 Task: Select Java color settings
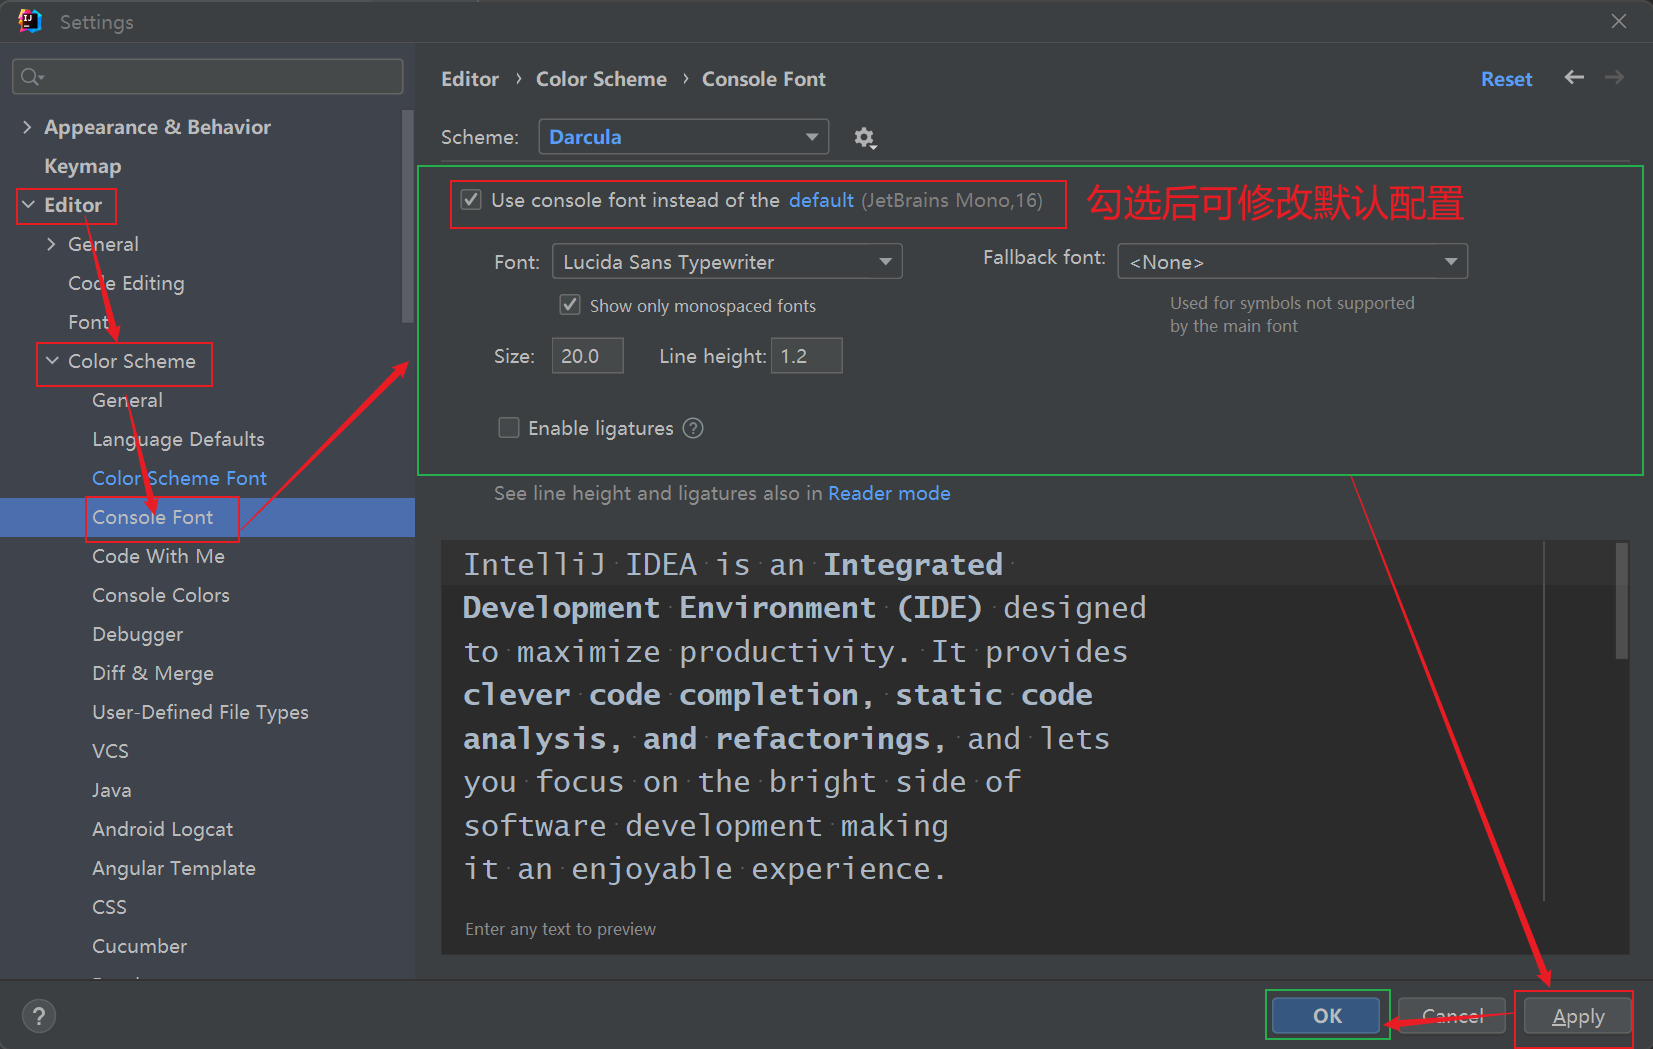tap(112, 790)
